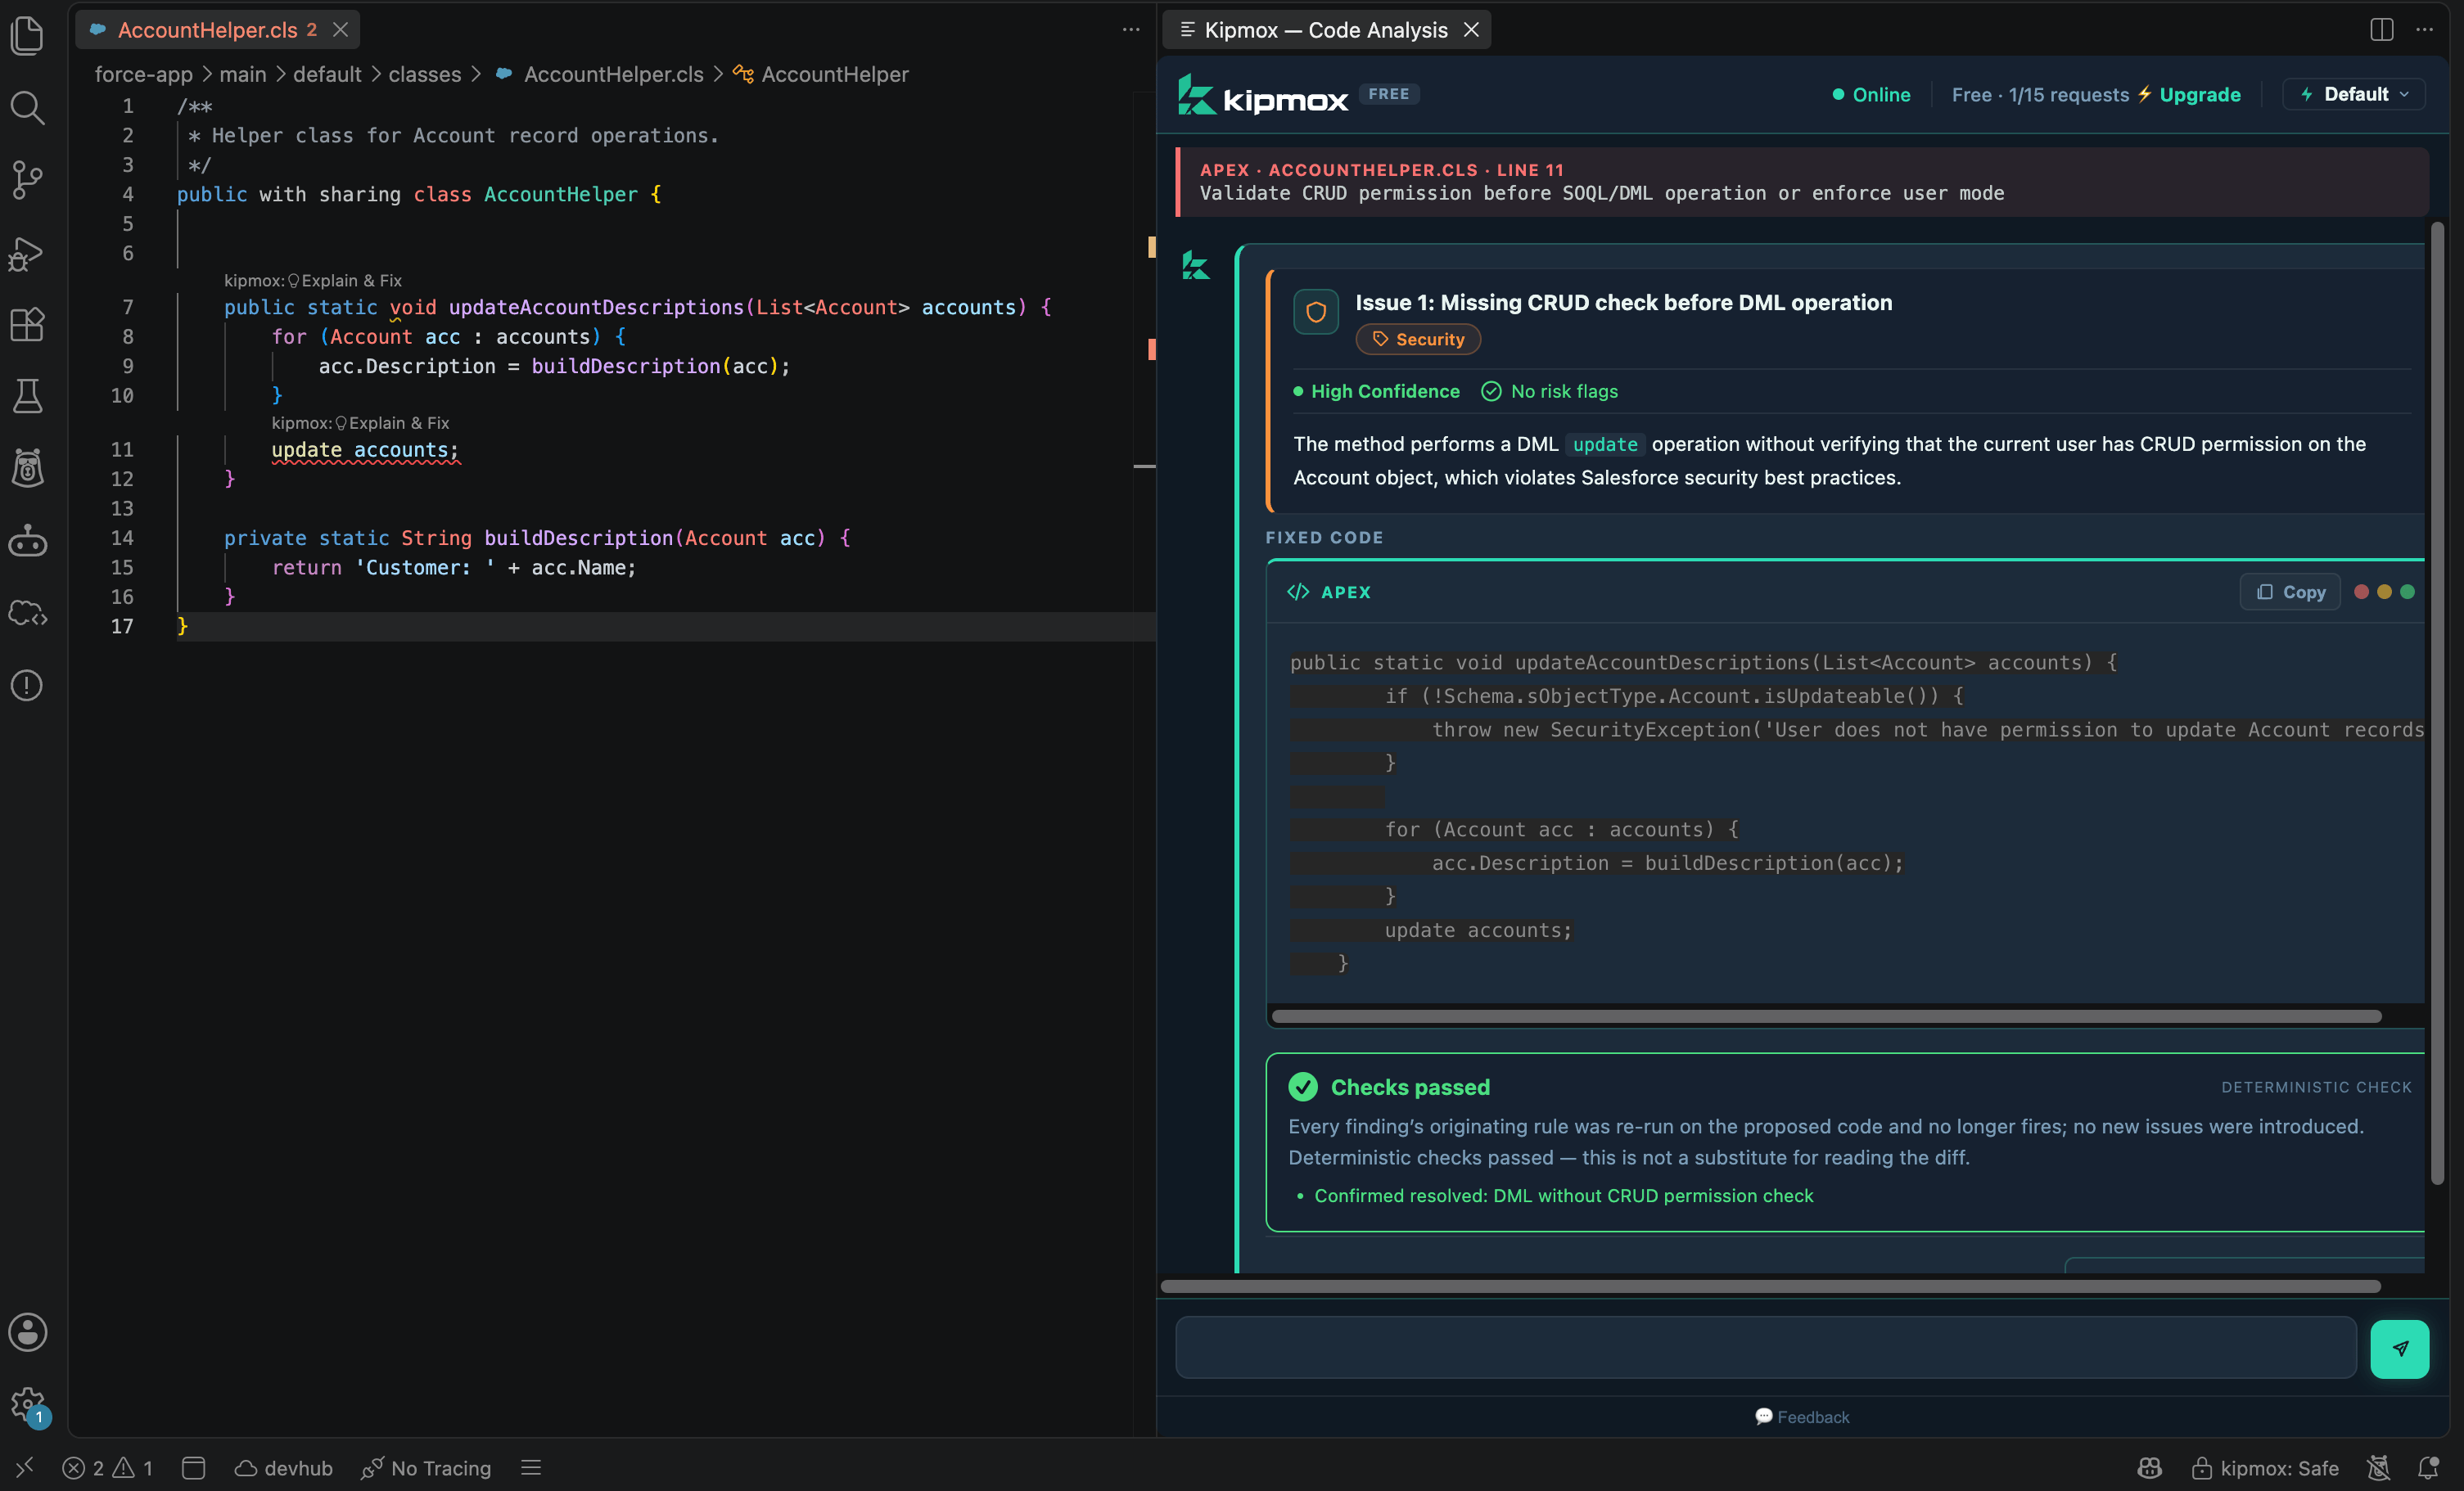Click the send message arrow button
Screen dimensions: 2464x1491
pos(2399,1348)
